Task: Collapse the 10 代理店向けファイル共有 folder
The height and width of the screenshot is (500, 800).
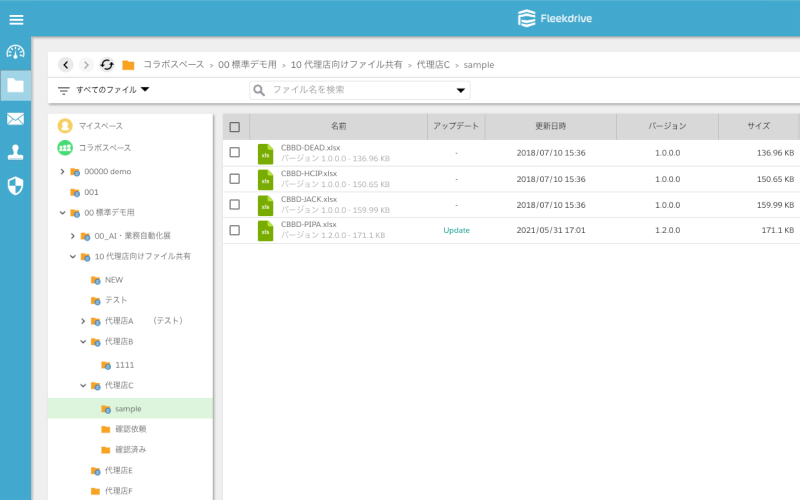Action: (72, 257)
